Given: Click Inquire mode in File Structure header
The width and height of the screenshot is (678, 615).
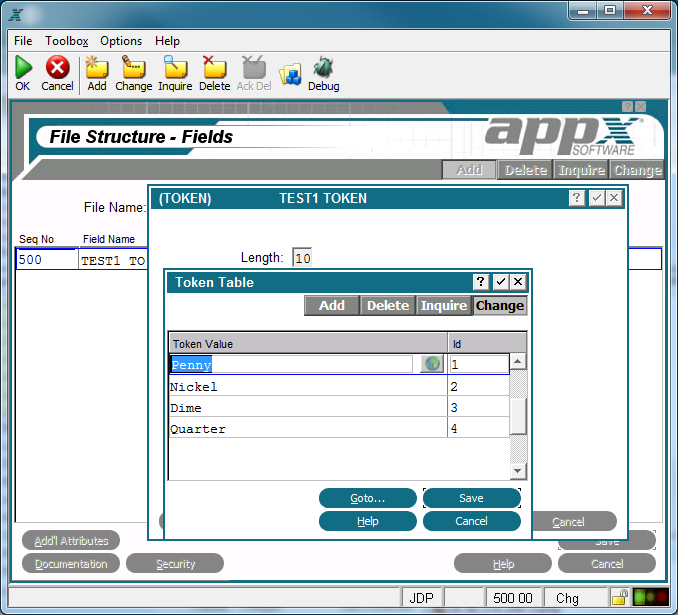Looking at the screenshot, I should [x=581, y=170].
